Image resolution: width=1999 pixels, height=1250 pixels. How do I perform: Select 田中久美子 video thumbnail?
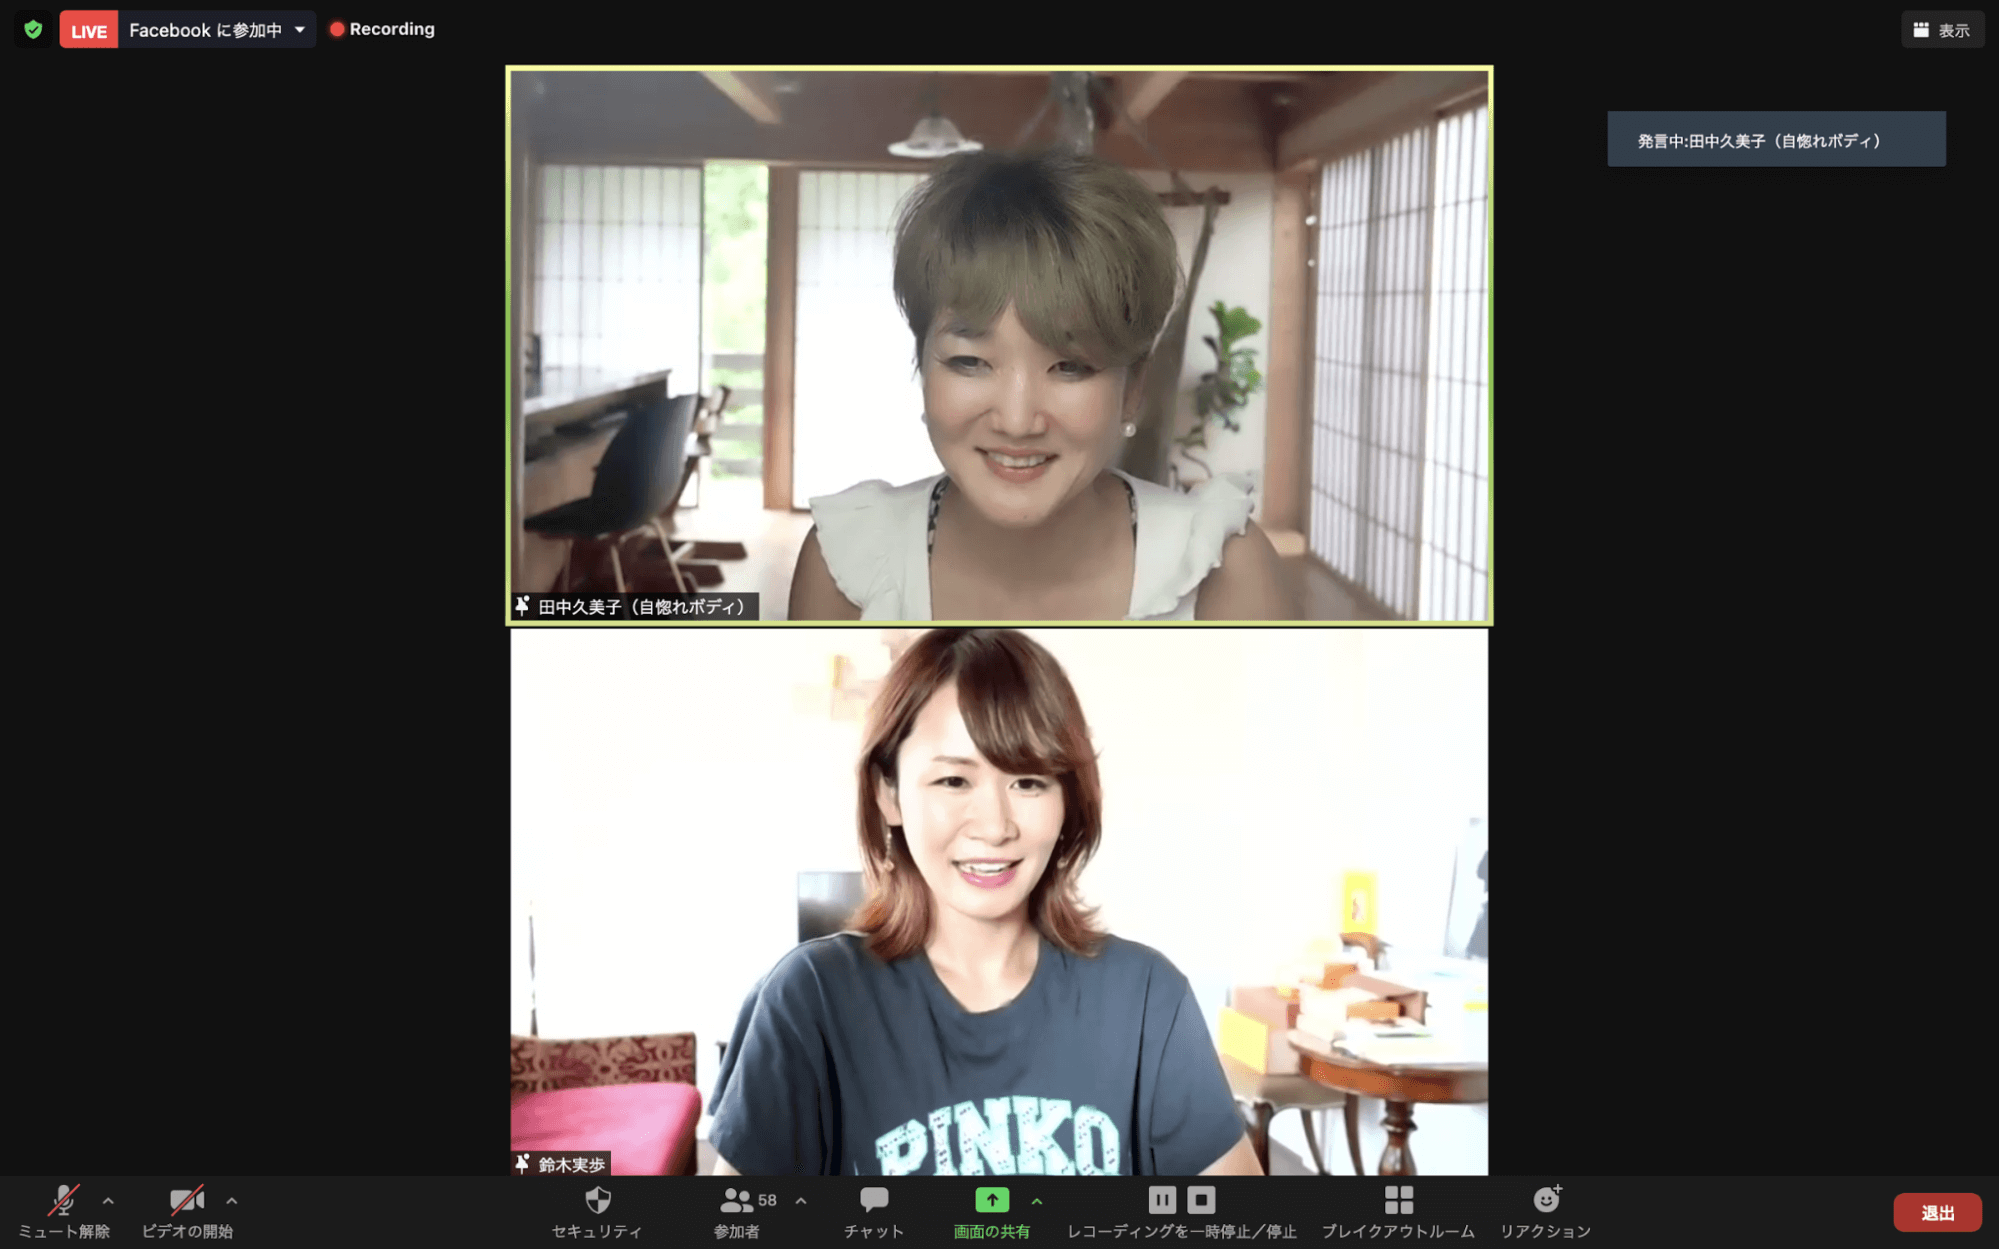[x=999, y=345]
